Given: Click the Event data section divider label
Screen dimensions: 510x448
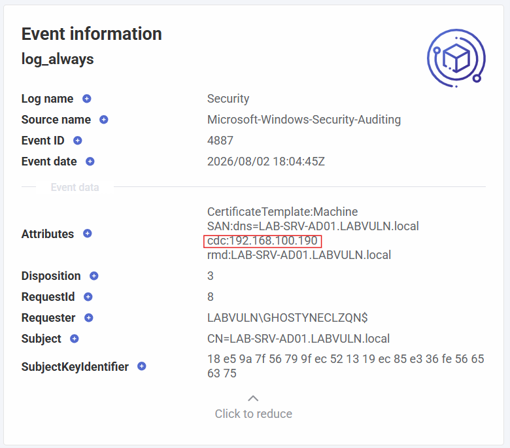Looking at the screenshot, I should [x=75, y=187].
